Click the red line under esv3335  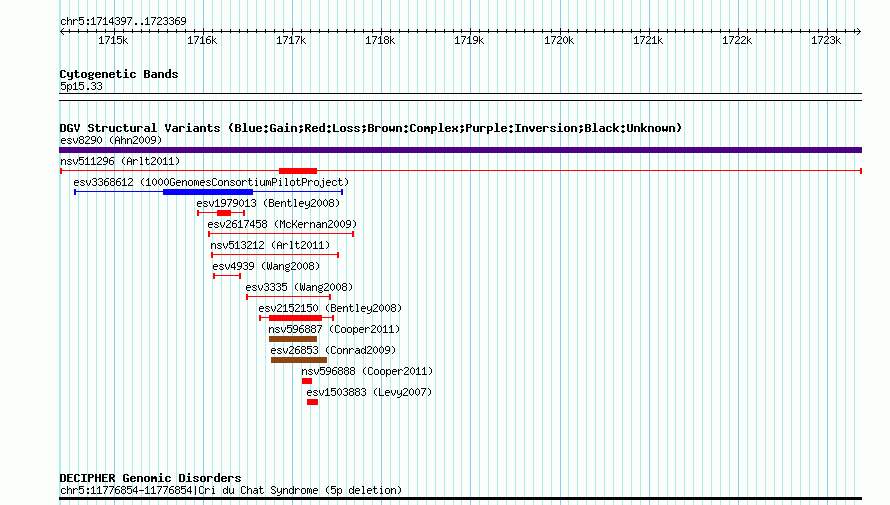pyautogui.click(x=288, y=297)
